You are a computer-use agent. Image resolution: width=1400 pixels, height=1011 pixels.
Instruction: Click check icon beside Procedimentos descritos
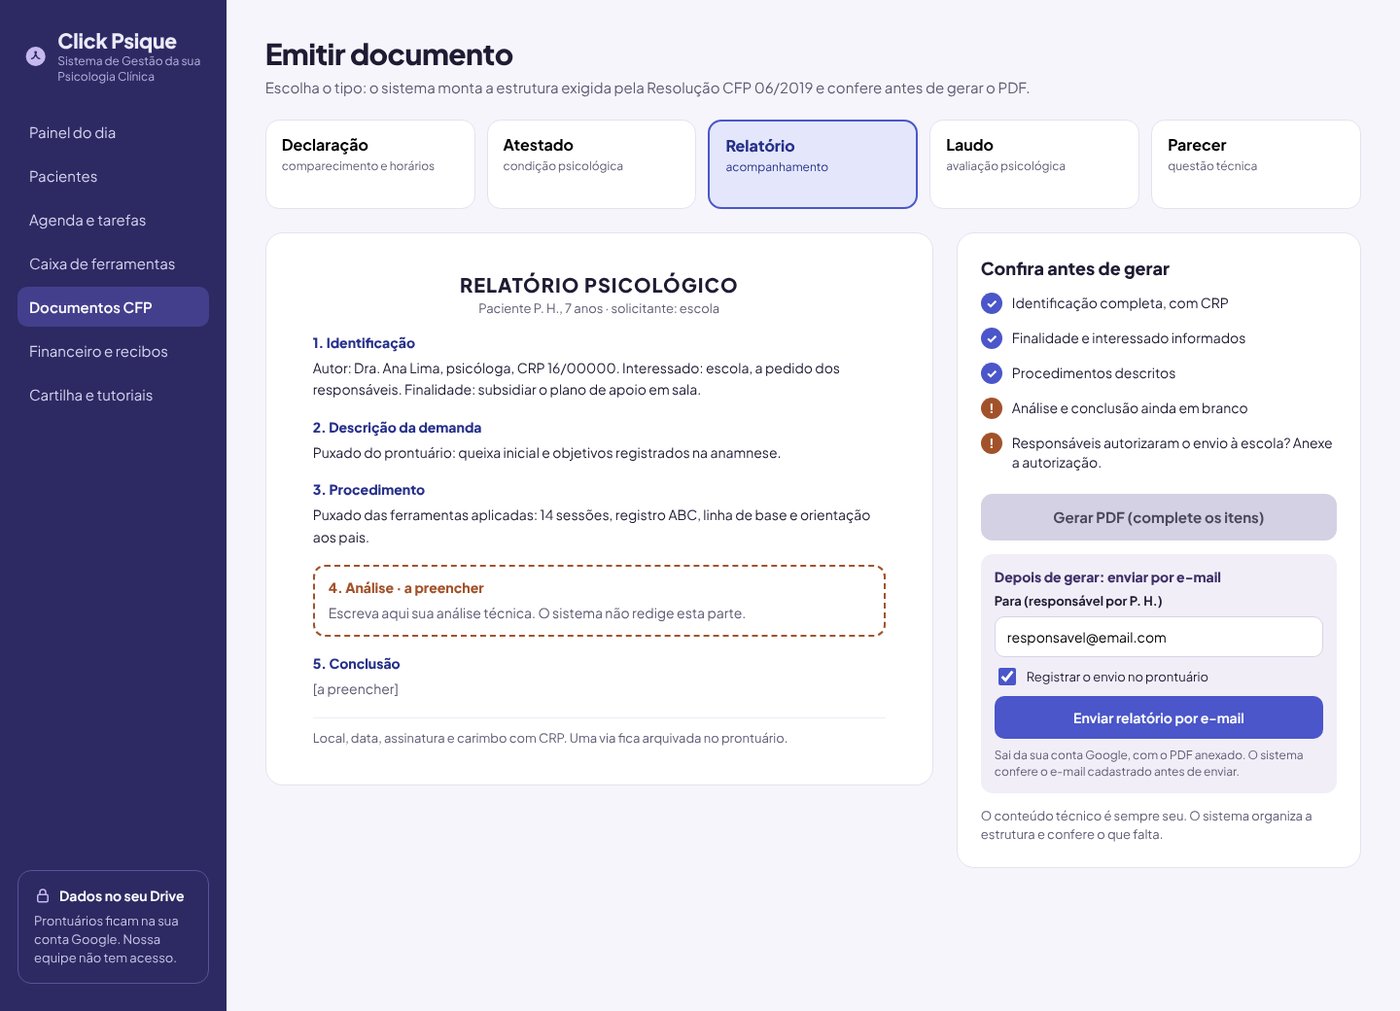click(x=991, y=373)
